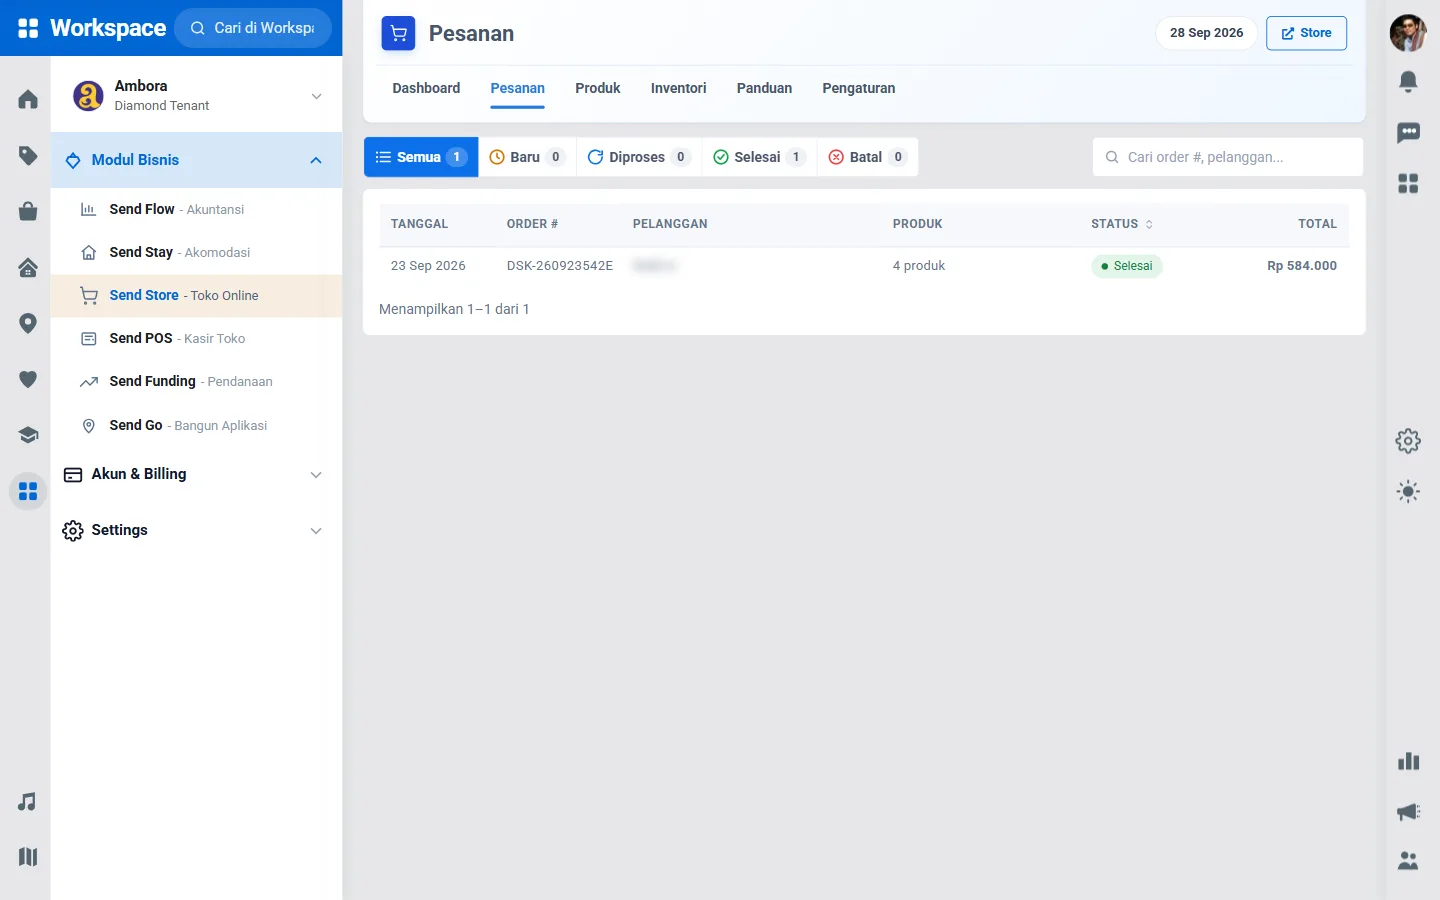Screen dimensions: 1440x900
Task: Open the Inventori tab
Action: pos(678,88)
